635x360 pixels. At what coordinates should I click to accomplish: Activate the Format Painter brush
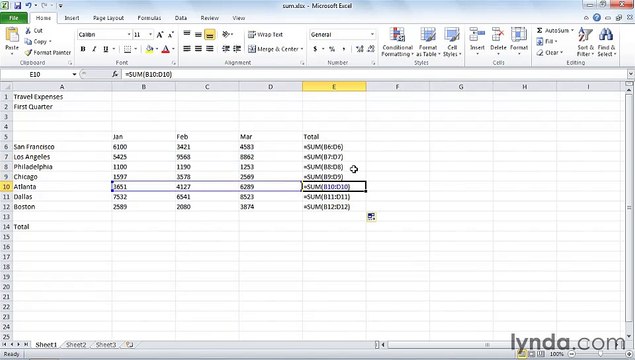28,52
